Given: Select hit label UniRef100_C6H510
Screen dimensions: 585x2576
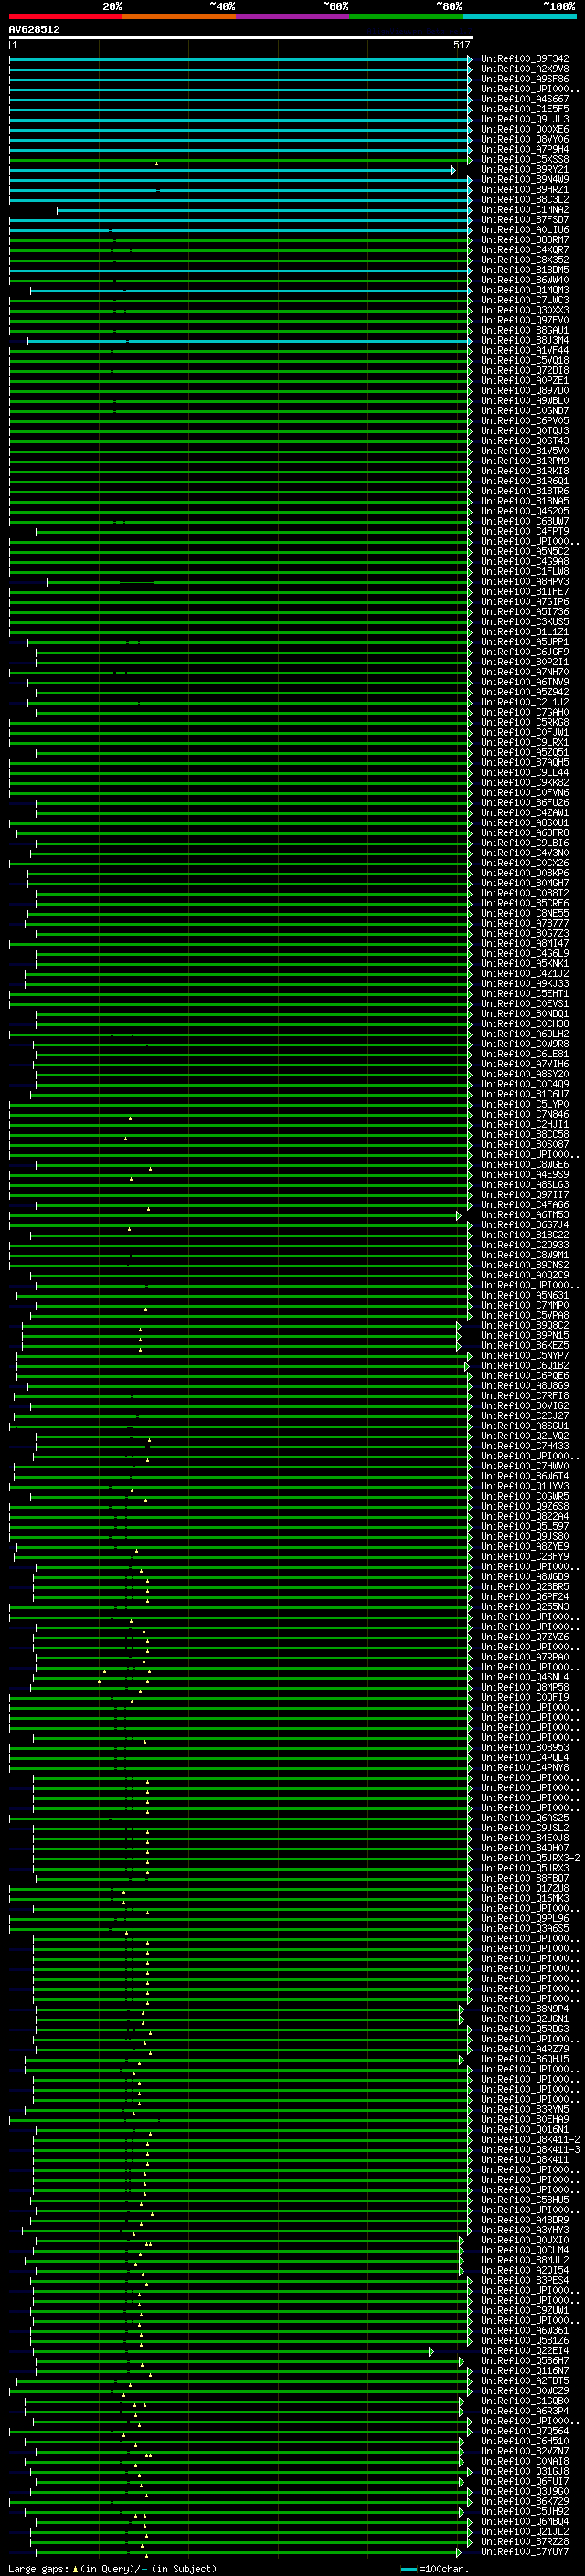Looking at the screenshot, I should 525,2441.
